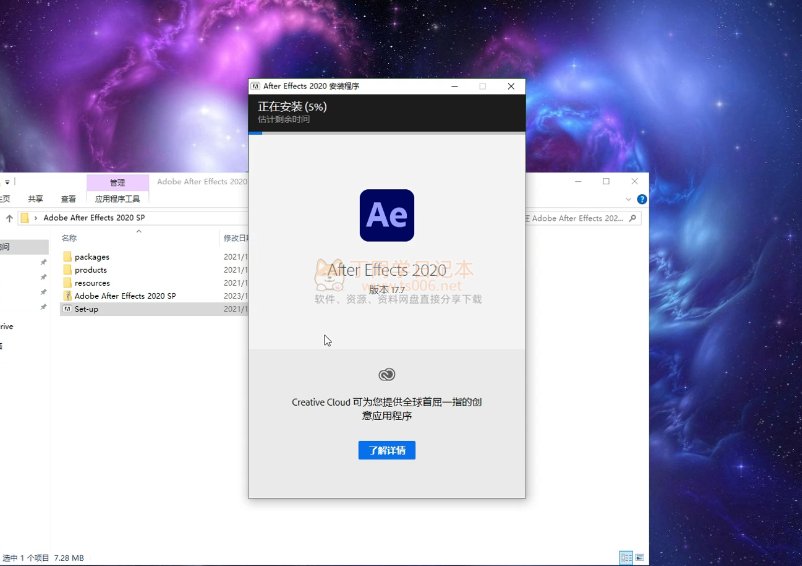Select the resources folder
The height and width of the screenshot is (566, 802).
click(x=92, y=283)
